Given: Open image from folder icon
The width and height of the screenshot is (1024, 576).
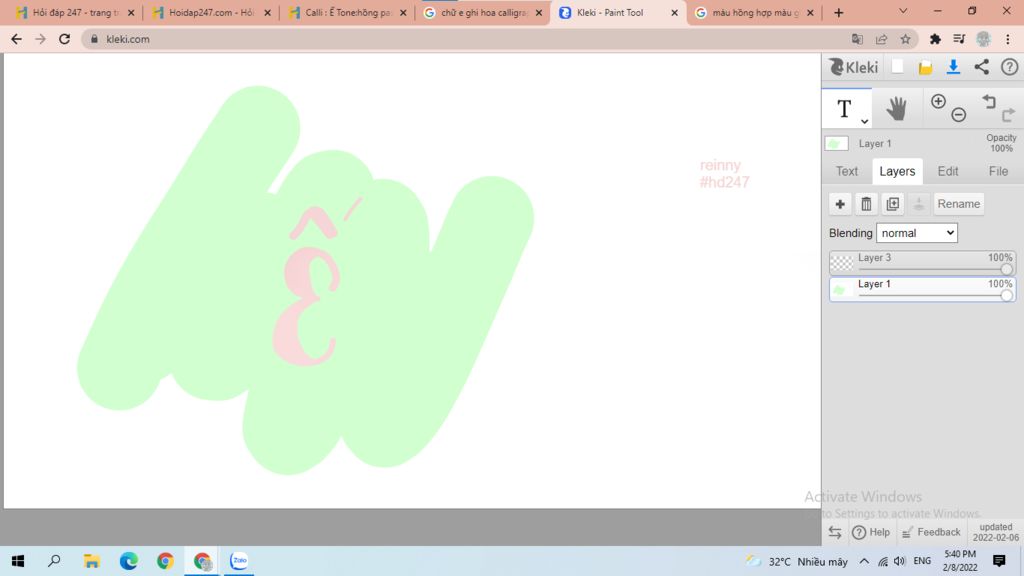Looking at the screenshot, I should pyautogui.click(x=925, y=67).
